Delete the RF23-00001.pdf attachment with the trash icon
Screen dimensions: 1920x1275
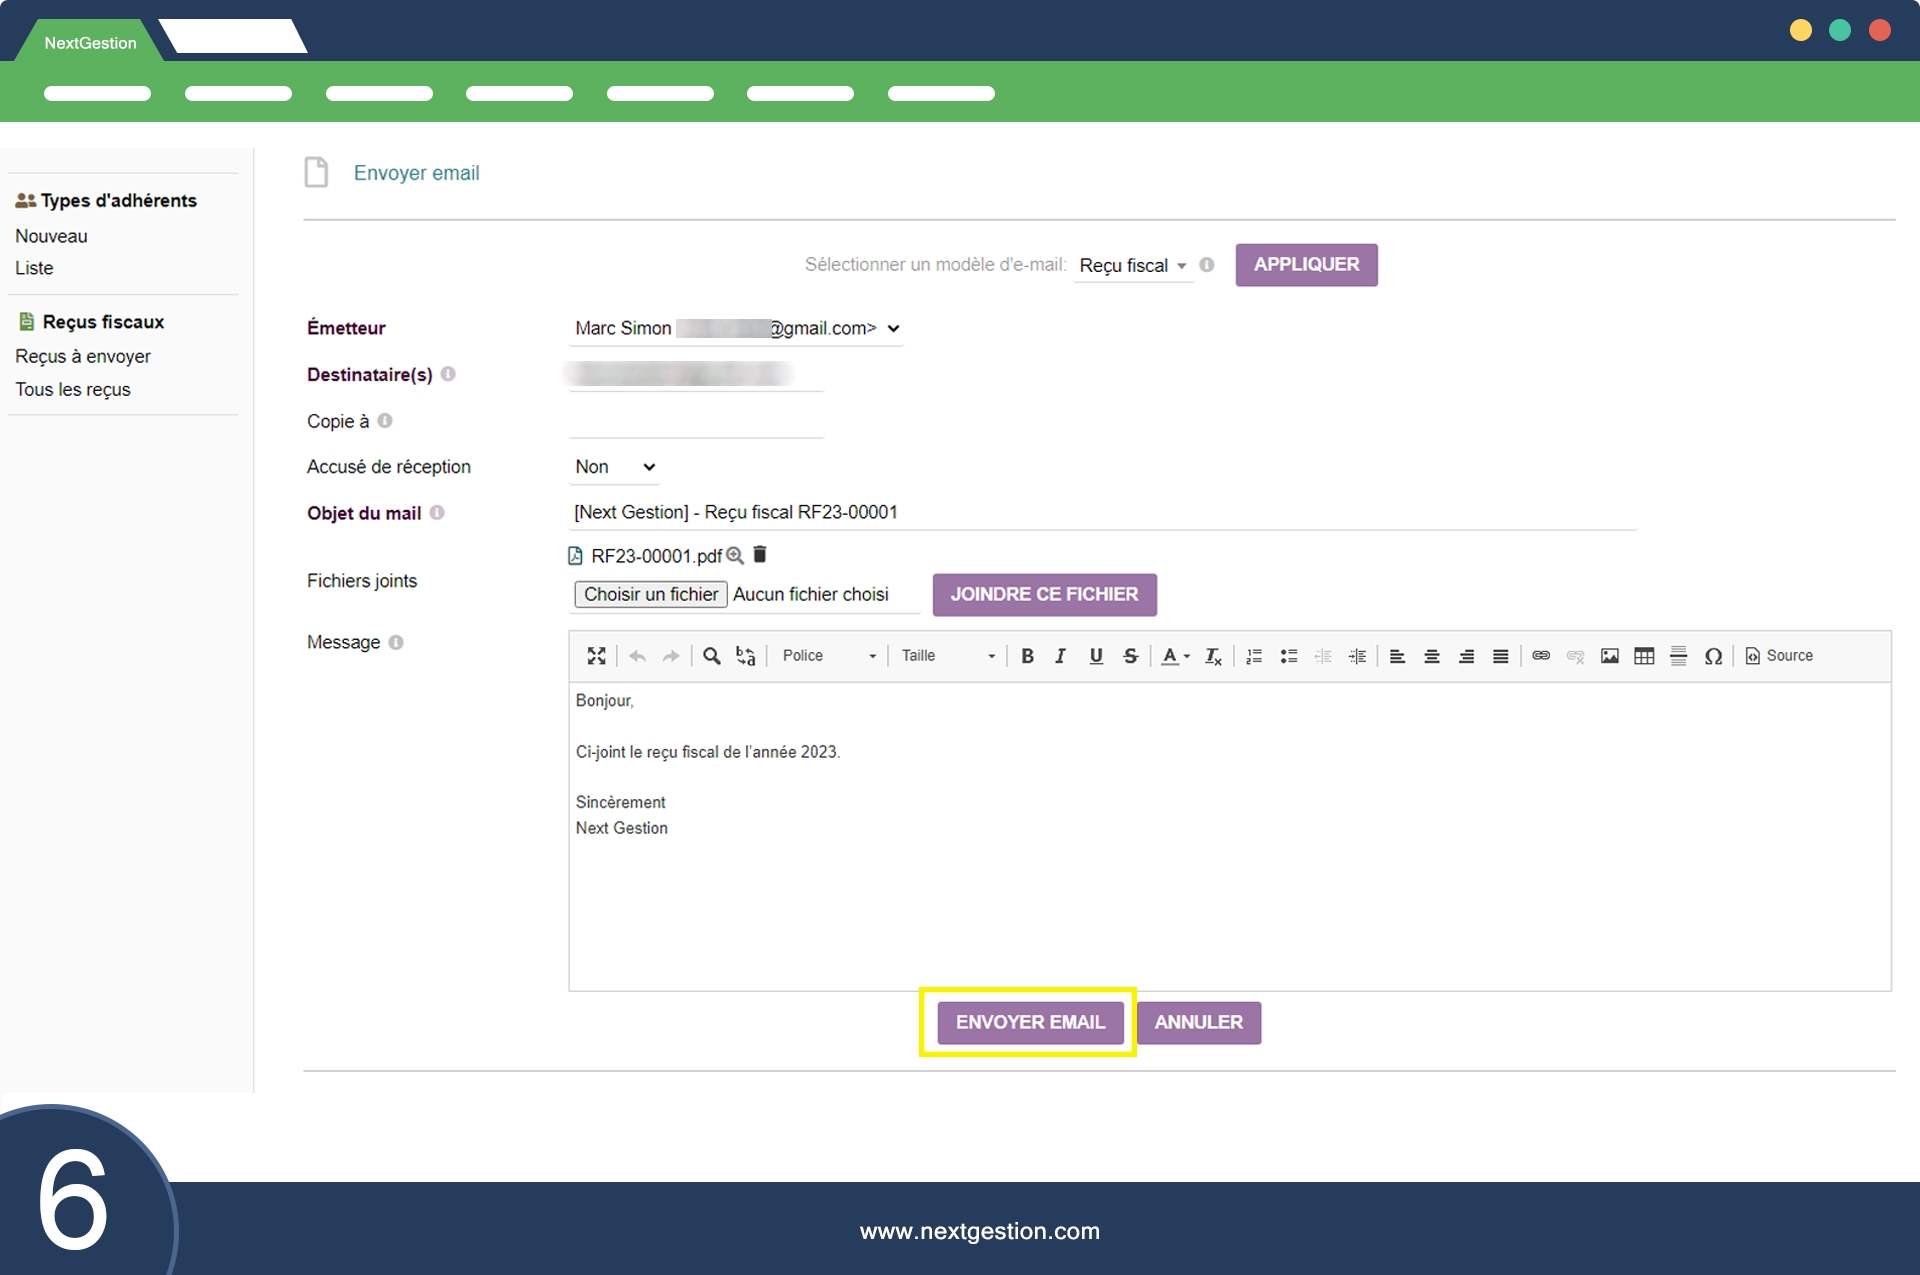click(760, 554)
